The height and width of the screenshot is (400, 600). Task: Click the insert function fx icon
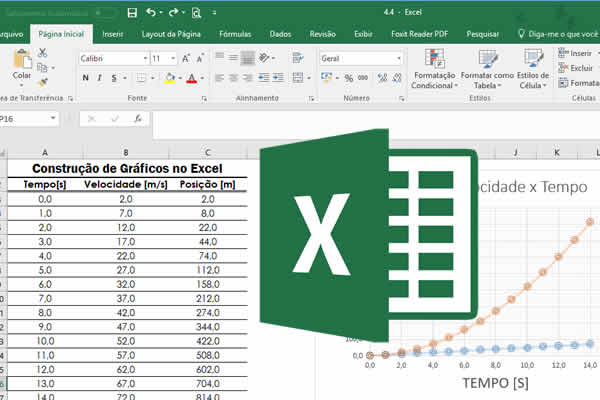point(137,118)
